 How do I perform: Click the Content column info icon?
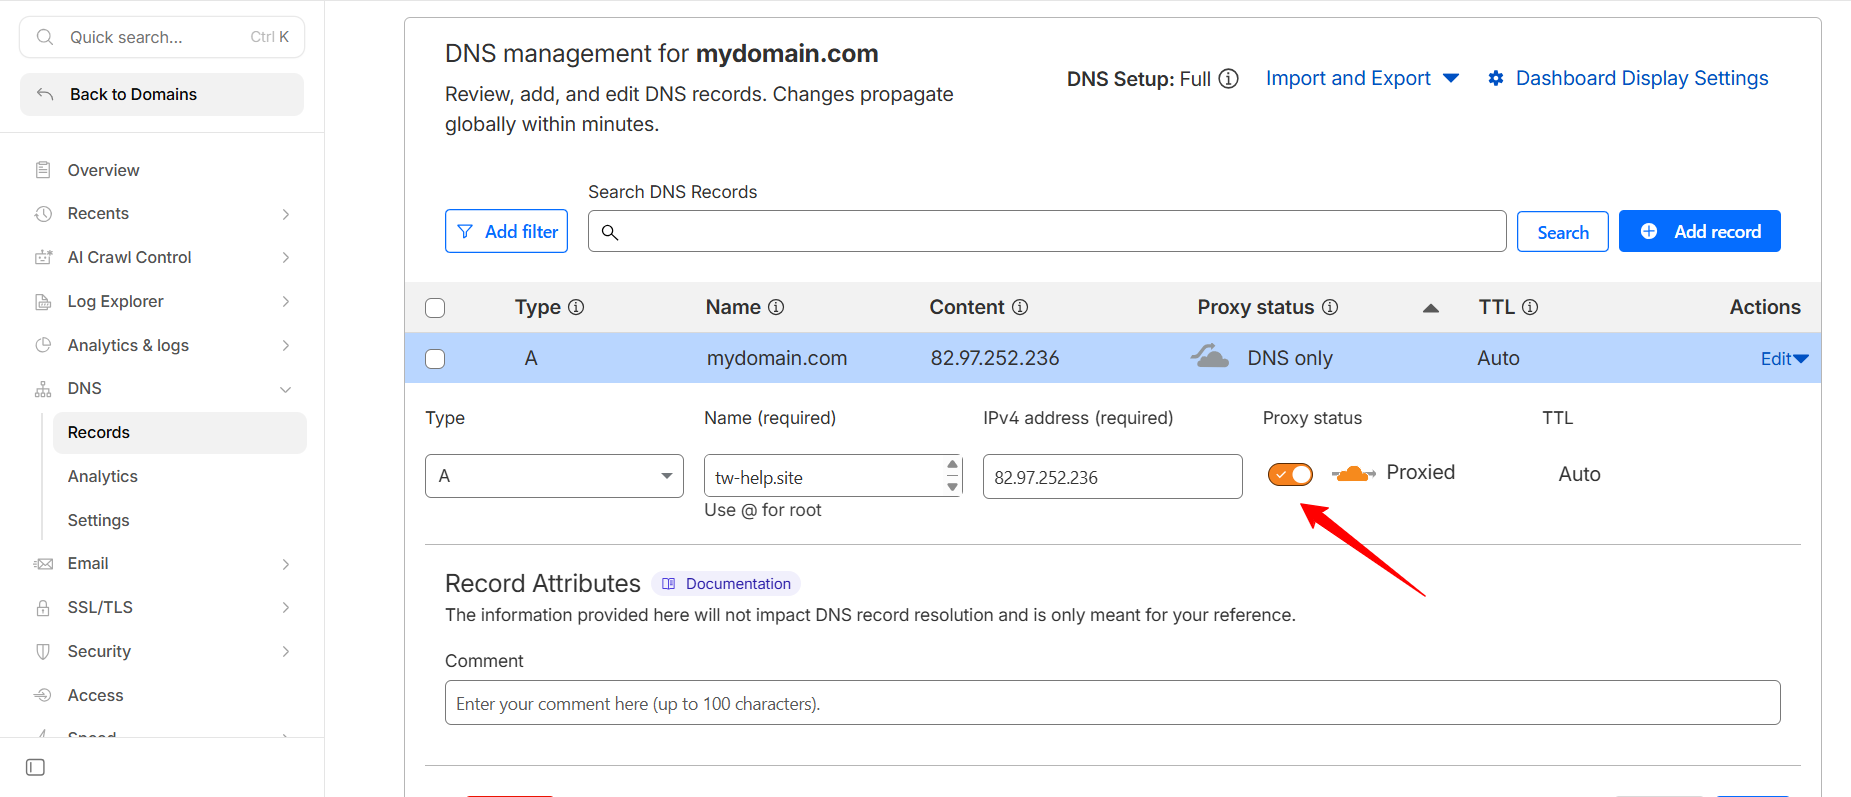point(1020,307)
